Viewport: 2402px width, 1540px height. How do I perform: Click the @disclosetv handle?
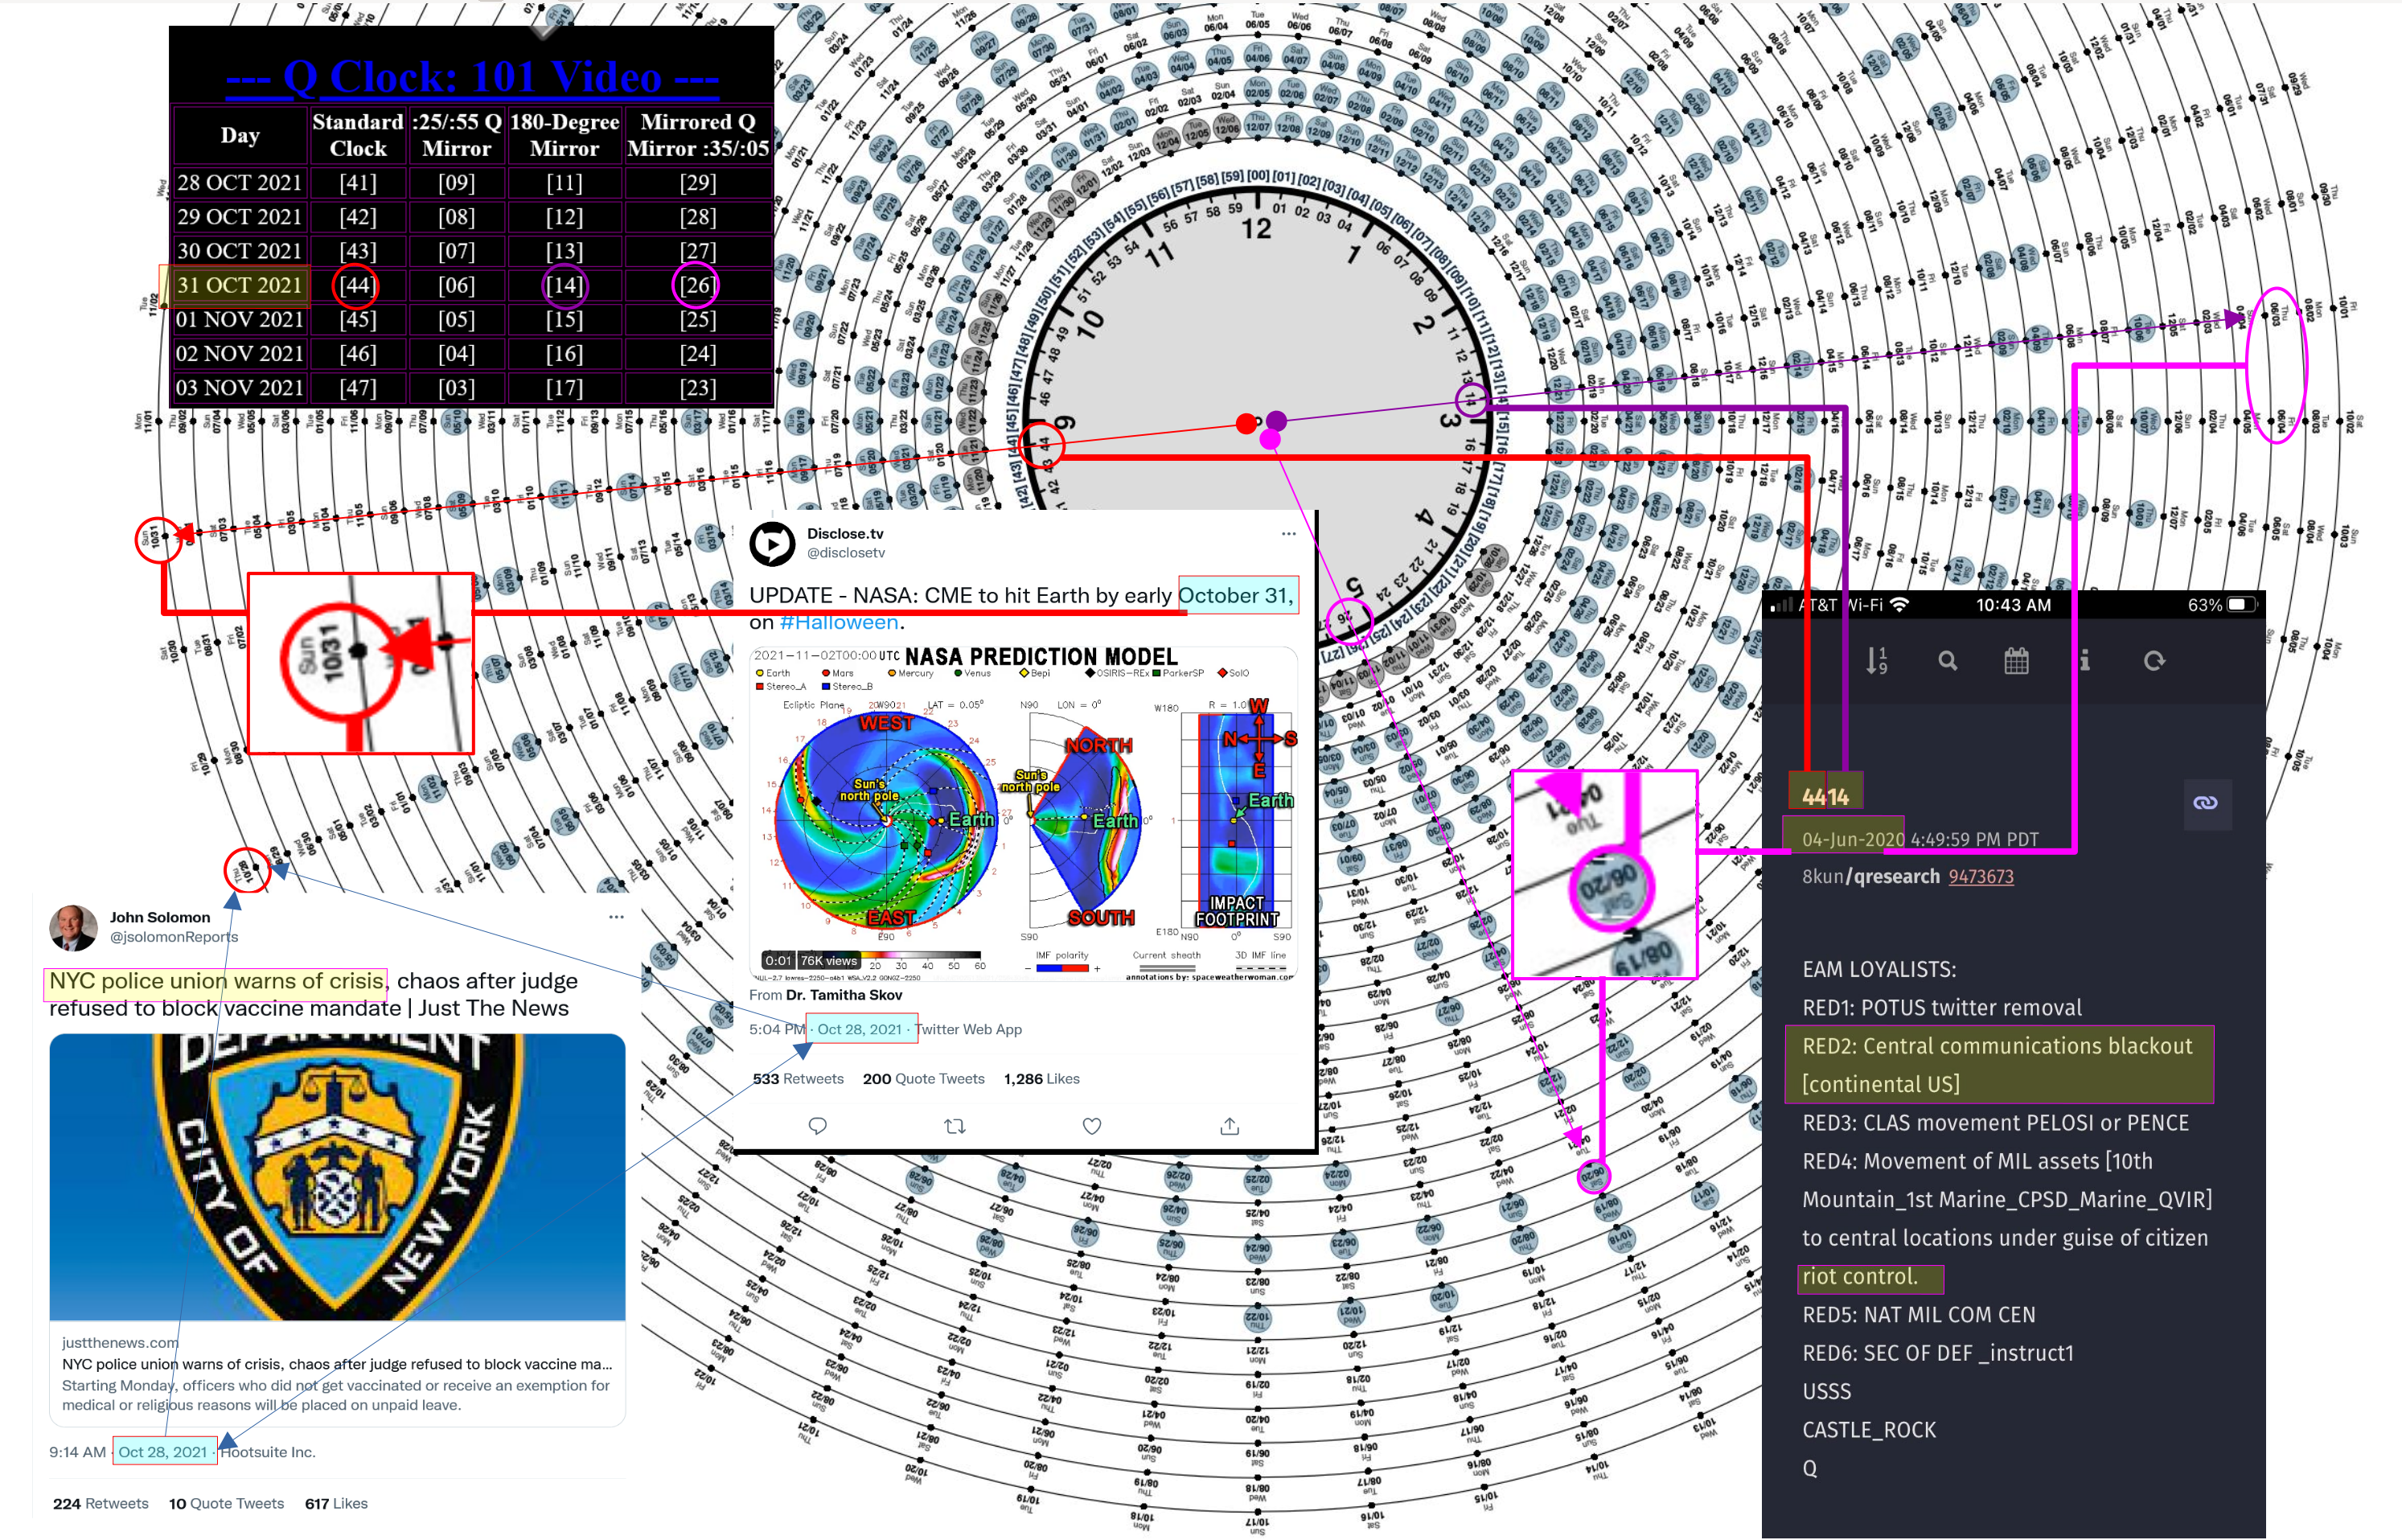846,553
